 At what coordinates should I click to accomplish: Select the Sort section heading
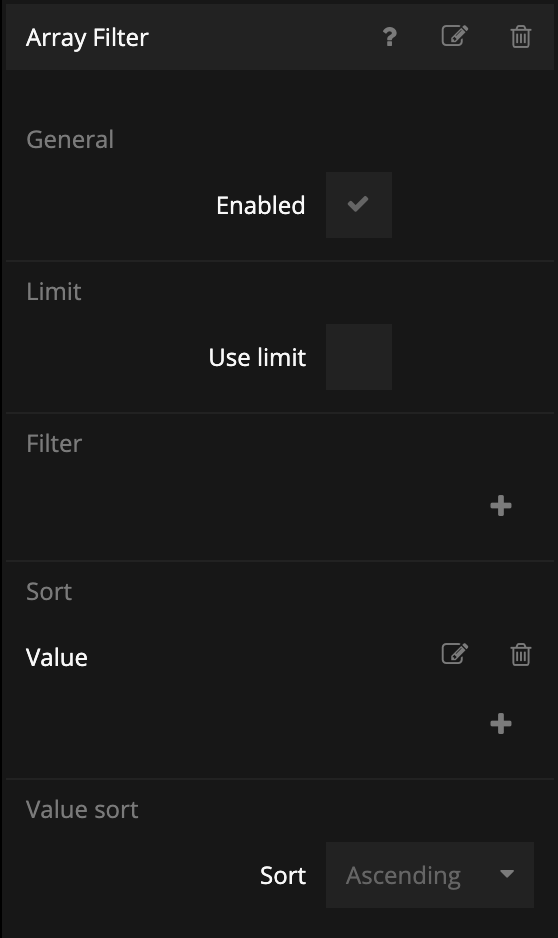49,592
